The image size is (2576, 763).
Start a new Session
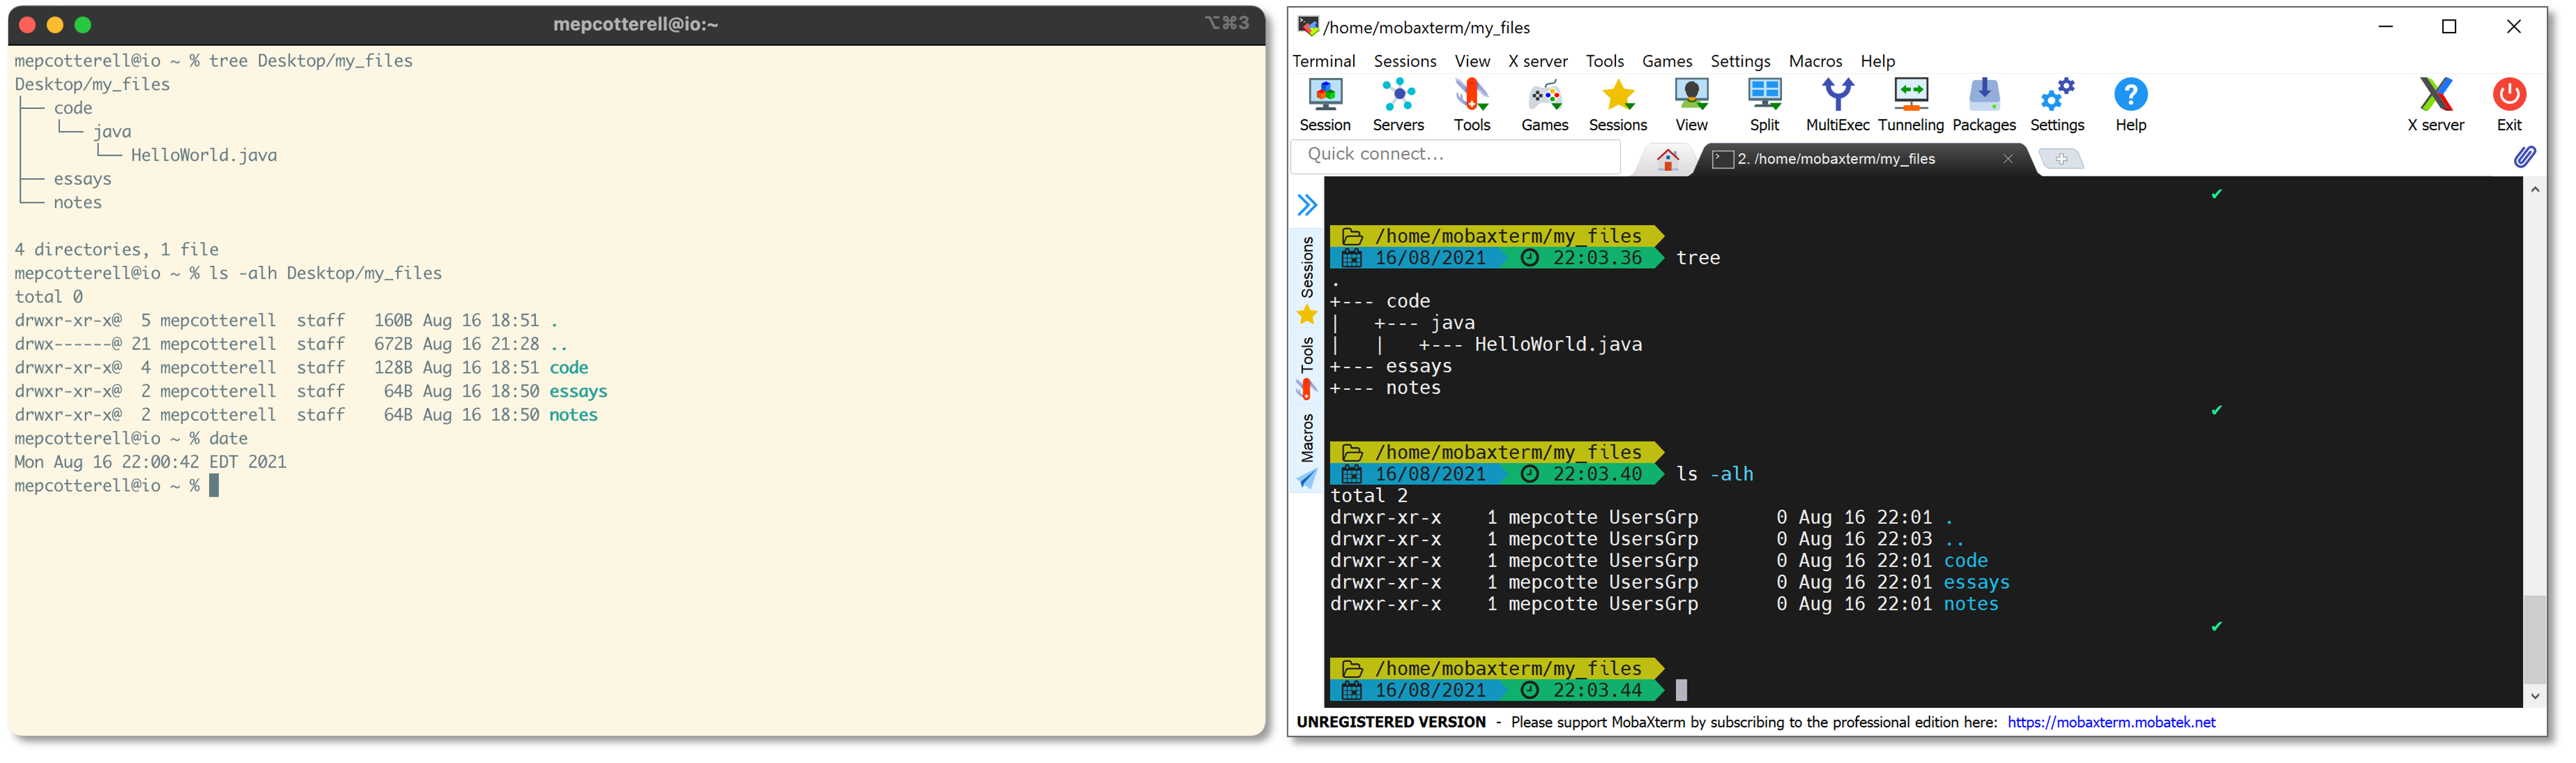(x=1324, y=103)
